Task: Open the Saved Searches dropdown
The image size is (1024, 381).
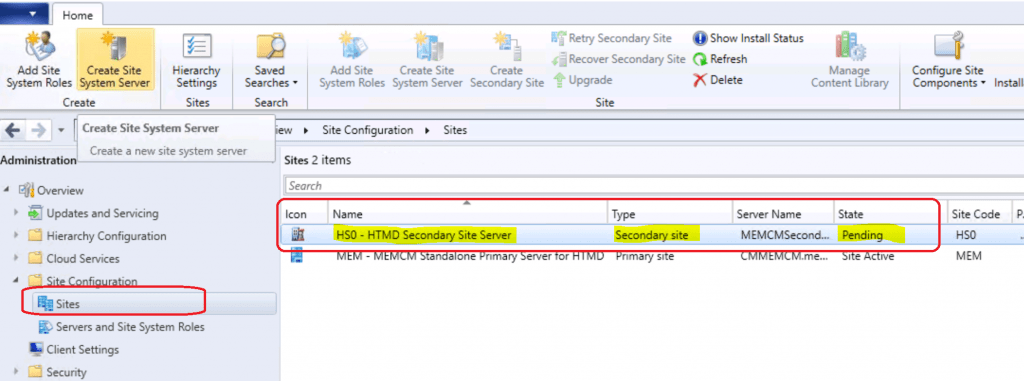Action: 270,60
